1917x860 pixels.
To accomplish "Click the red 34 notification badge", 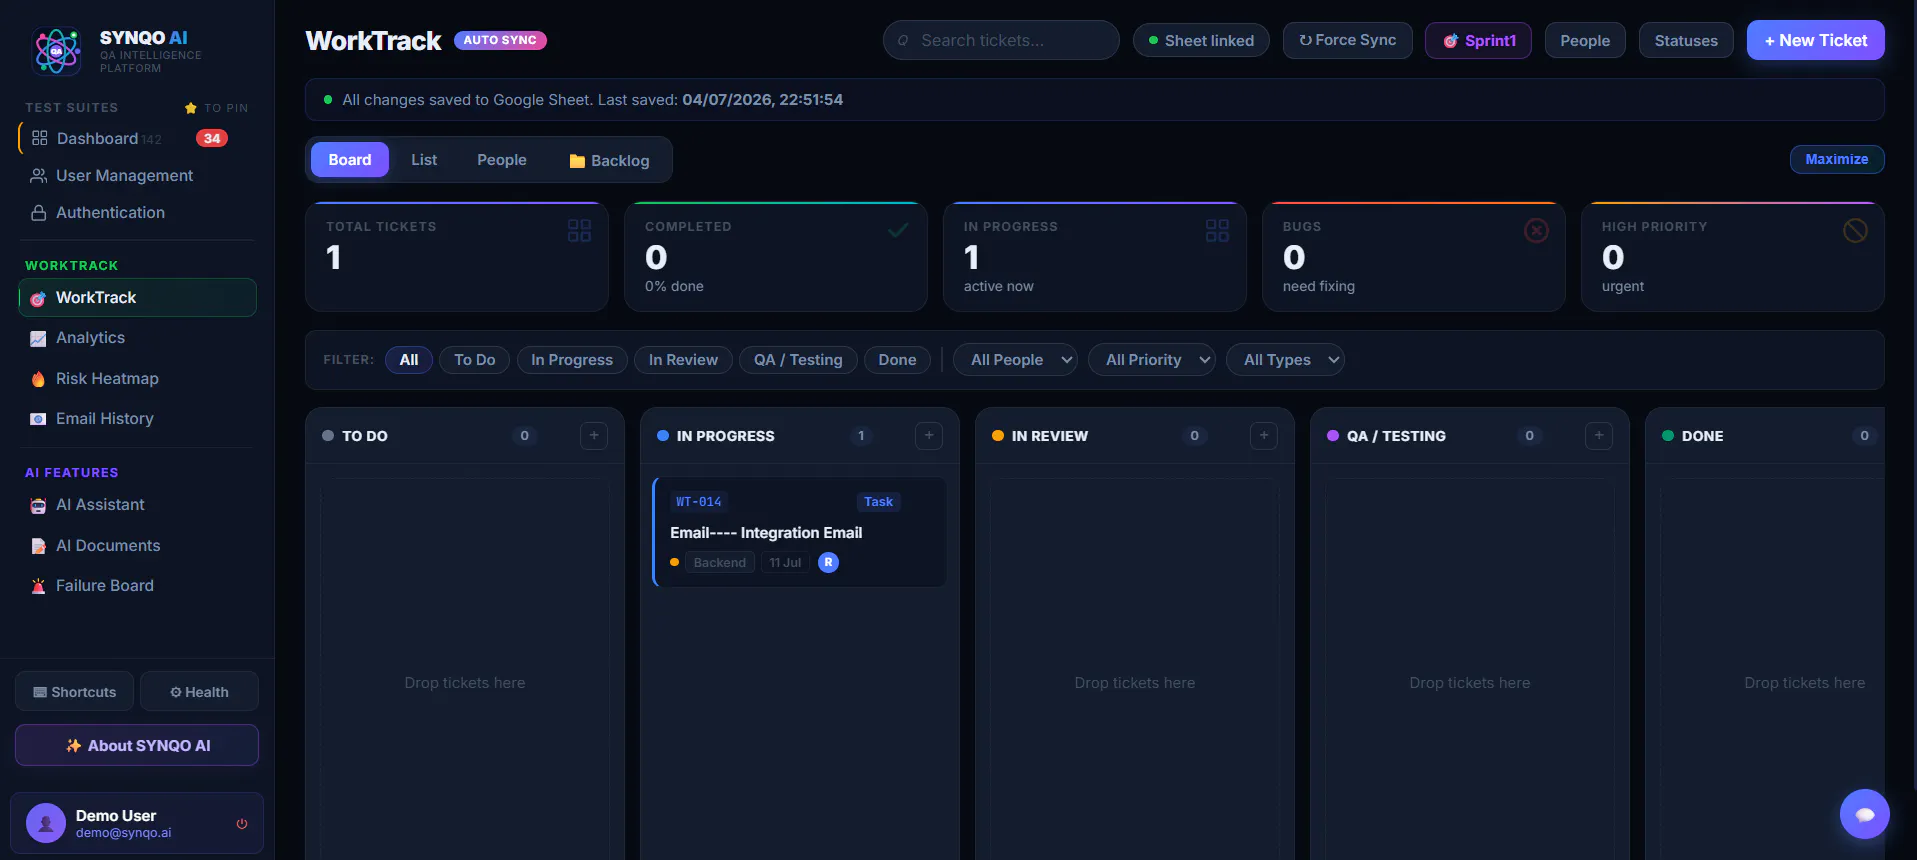I will click(212, 138).
